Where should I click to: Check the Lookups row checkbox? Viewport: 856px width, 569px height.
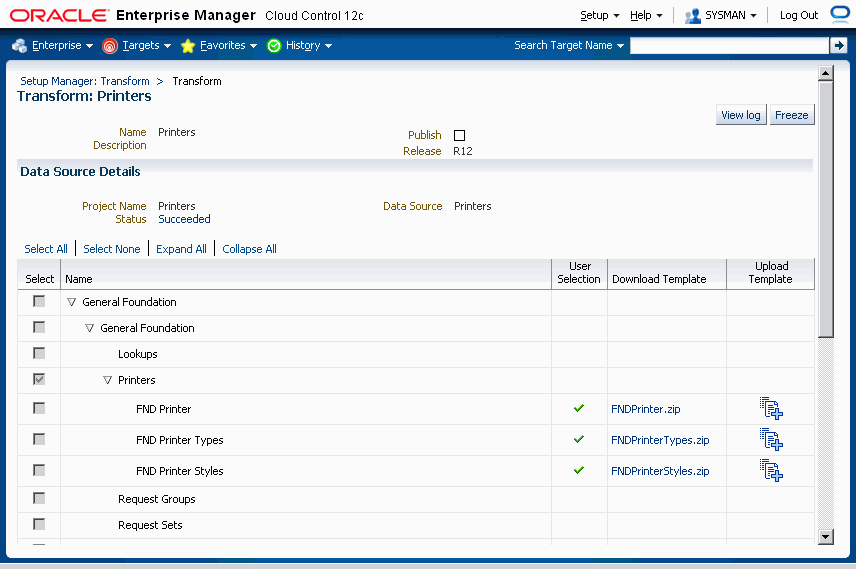(39, 353)
